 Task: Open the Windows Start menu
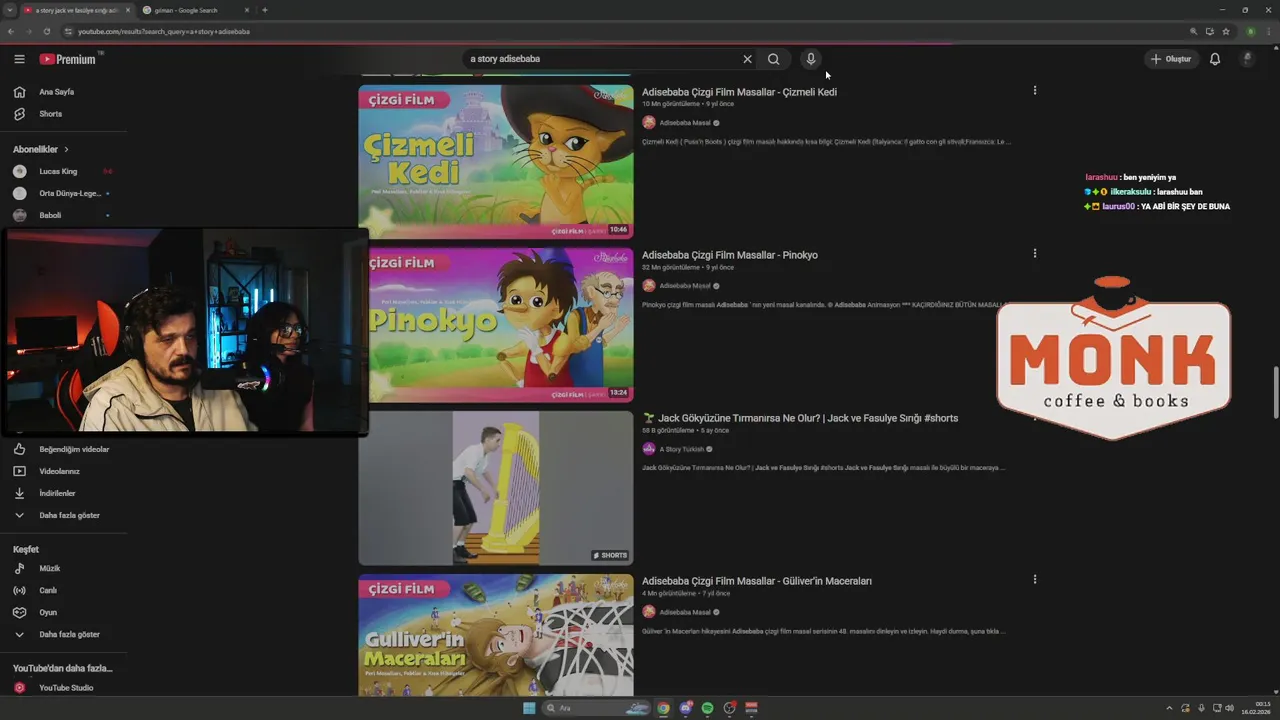529,708
